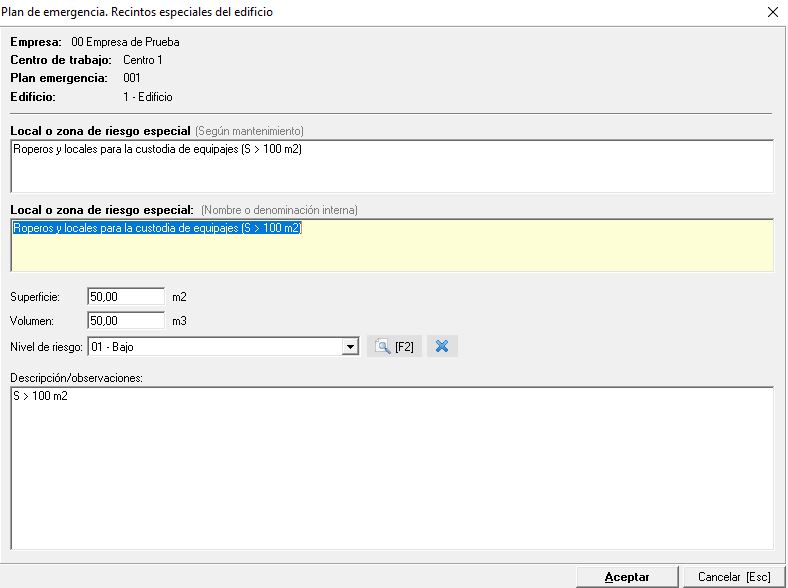The width and height of the screenshot is (788, 588).
Task: Click the 'Descripción/observaciones:' label
Action: (x=77, y=378)
